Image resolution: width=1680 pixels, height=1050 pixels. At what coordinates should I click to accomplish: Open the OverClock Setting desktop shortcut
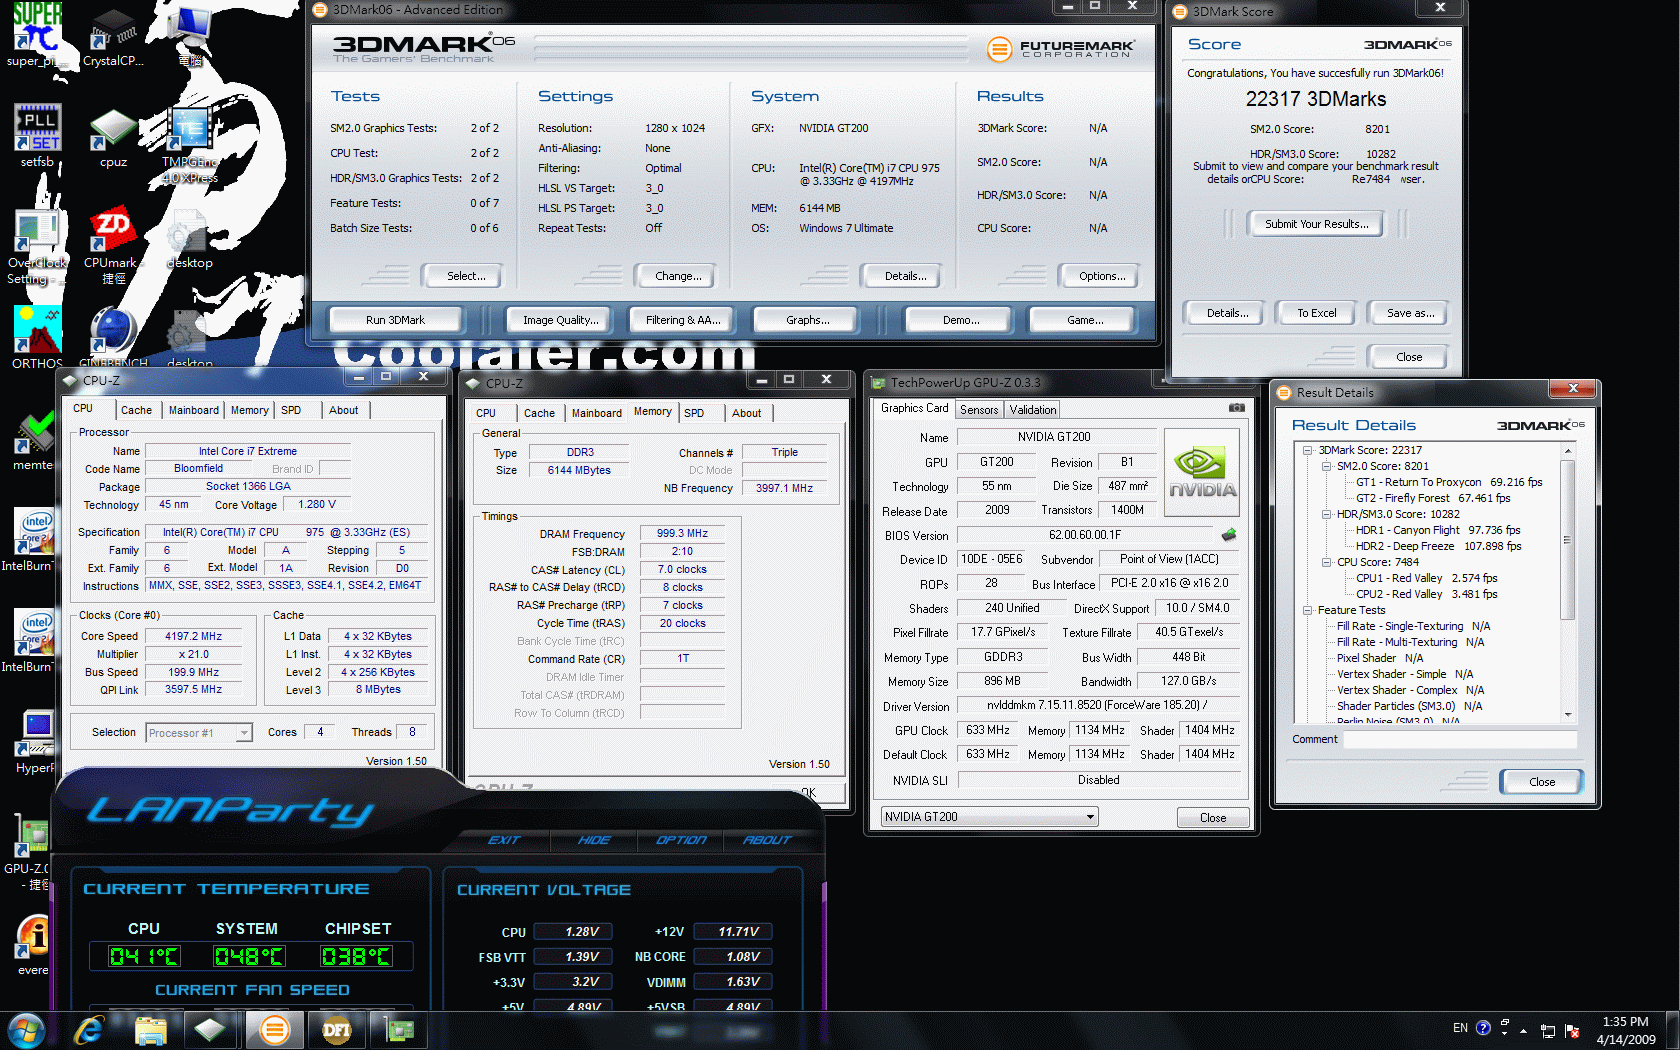pyautogui.click(x=37, y=247)
